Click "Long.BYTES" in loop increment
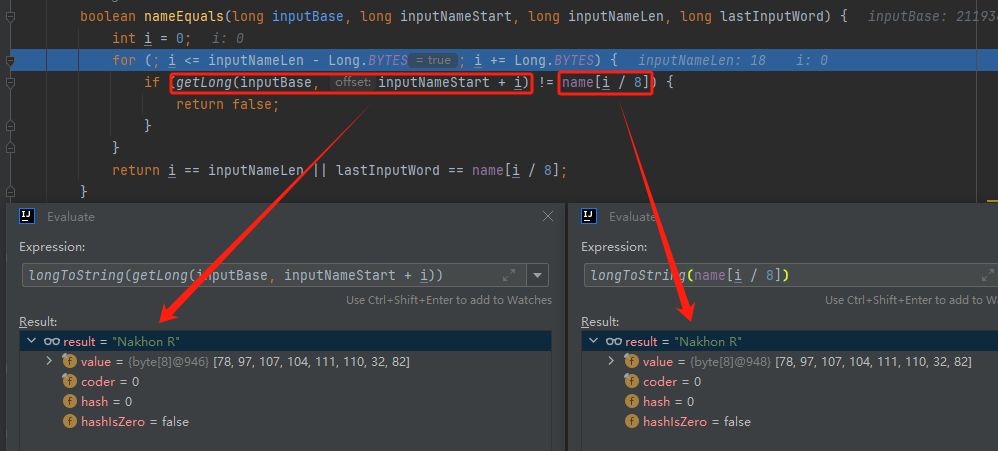The image size is (998, 451). tap(553, 60)
